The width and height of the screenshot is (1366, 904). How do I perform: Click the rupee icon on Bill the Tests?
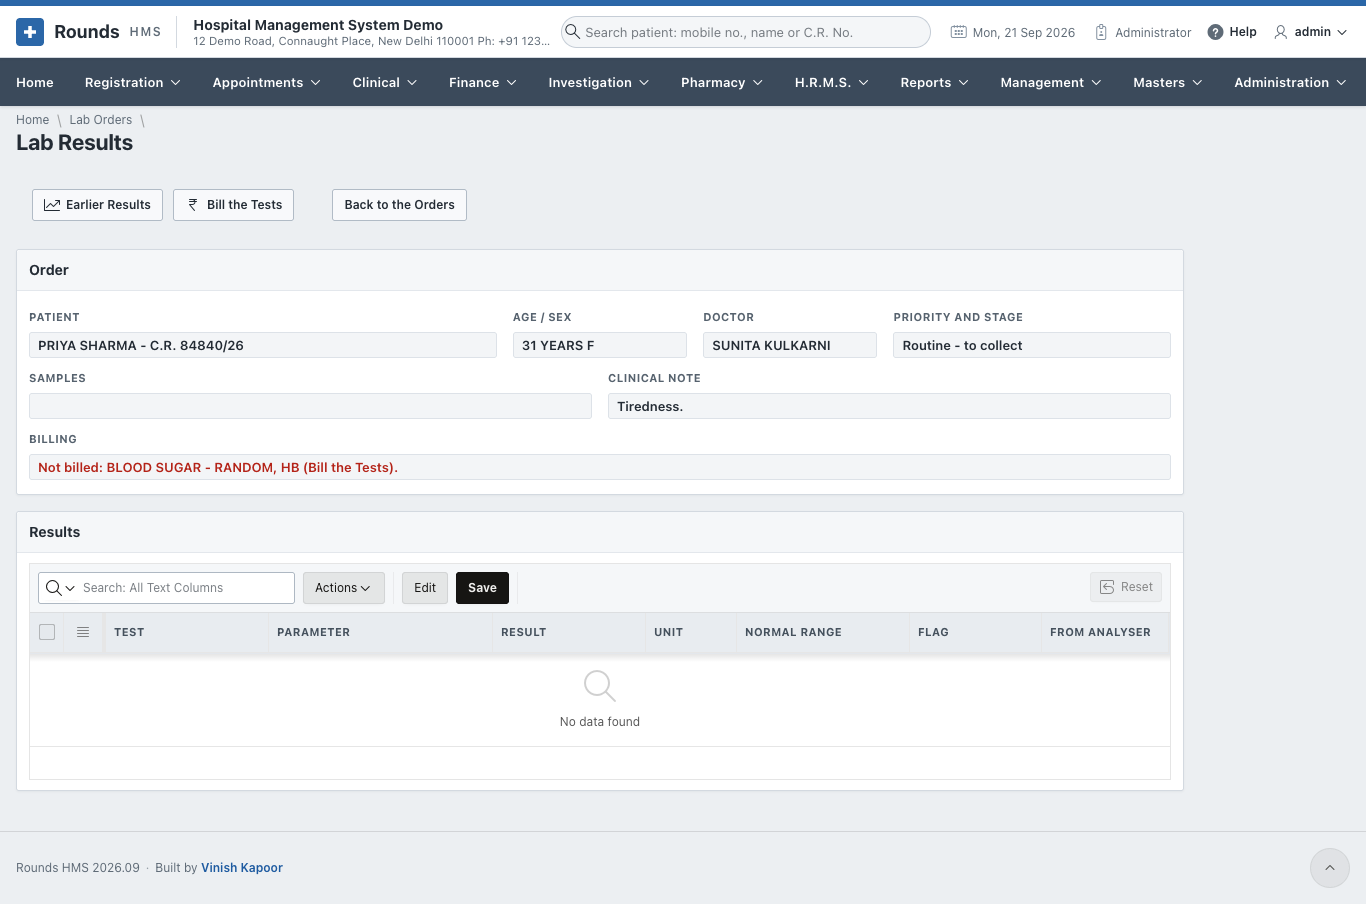[x=193, y=205]
